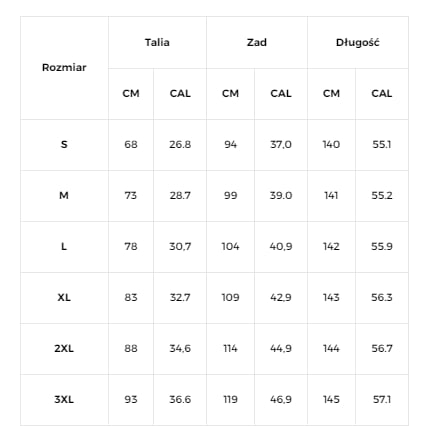This screenshot has width=442, height=426.
Task: Click the 55.9 length inch value
Action: click(x=382, y=246)
